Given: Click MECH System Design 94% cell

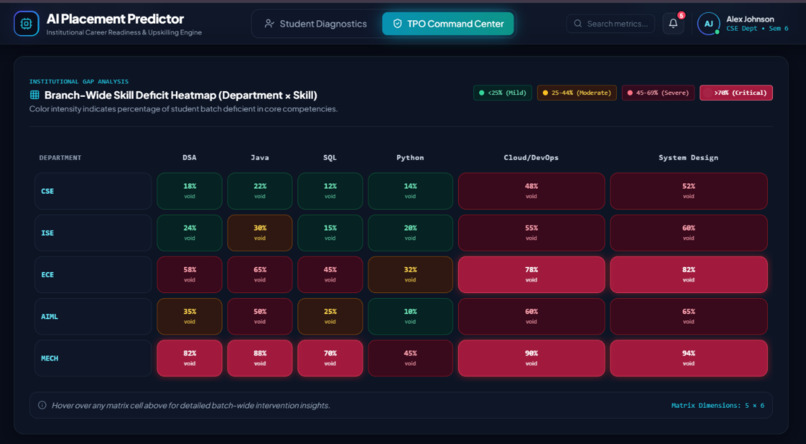Looking at the screenshot, I should (x=688, y=358).
